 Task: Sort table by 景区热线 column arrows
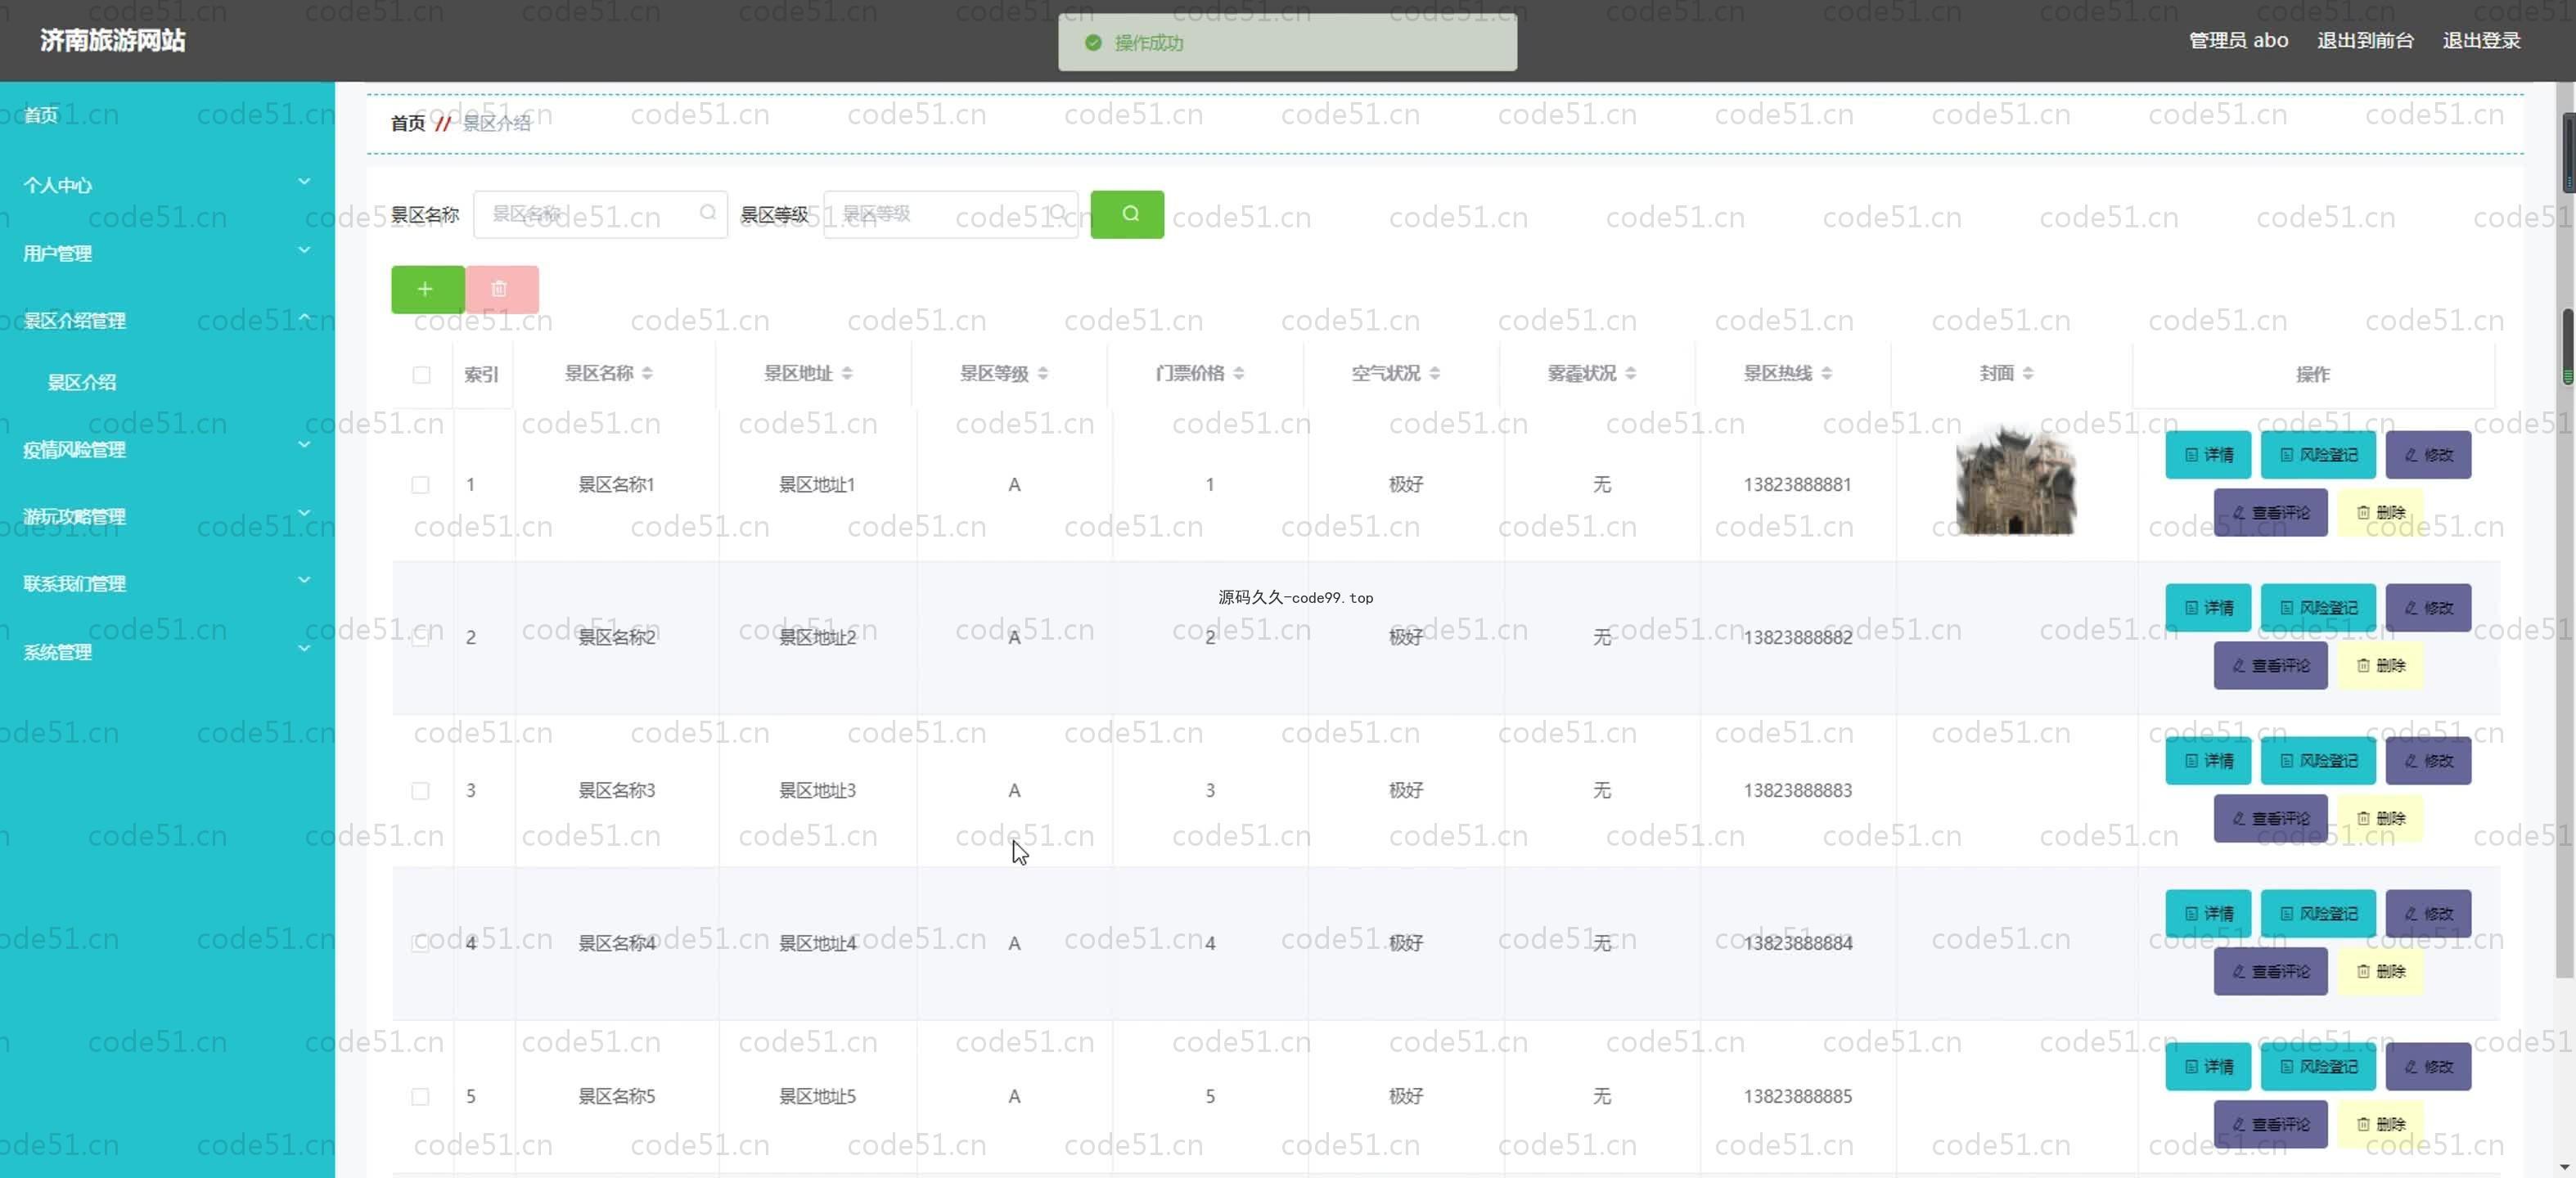(x=1827, y=373)
